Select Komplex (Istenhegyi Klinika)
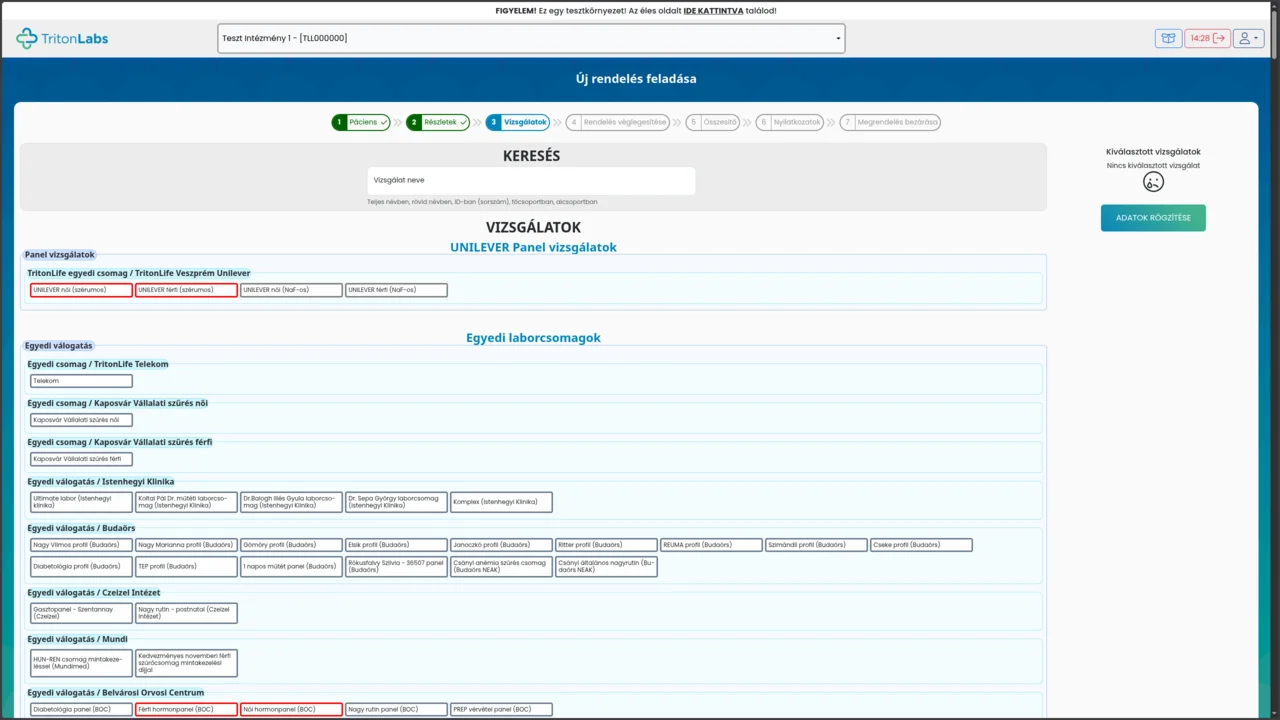This screenshot has height=720, width=1280. click(501, 502)
